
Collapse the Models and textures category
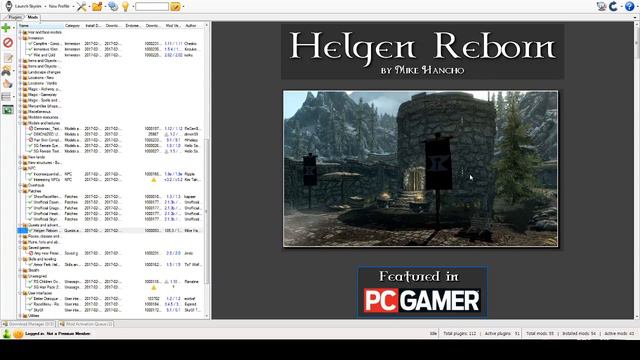click(20, 123)
